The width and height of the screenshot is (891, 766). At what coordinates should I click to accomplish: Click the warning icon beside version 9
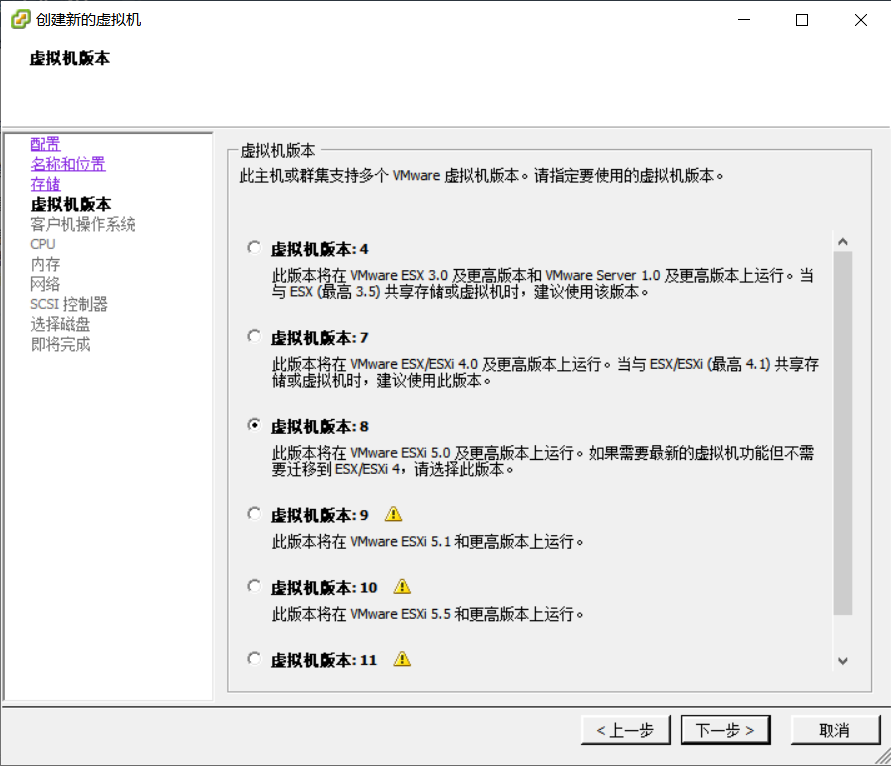click(x=393, y=514)
